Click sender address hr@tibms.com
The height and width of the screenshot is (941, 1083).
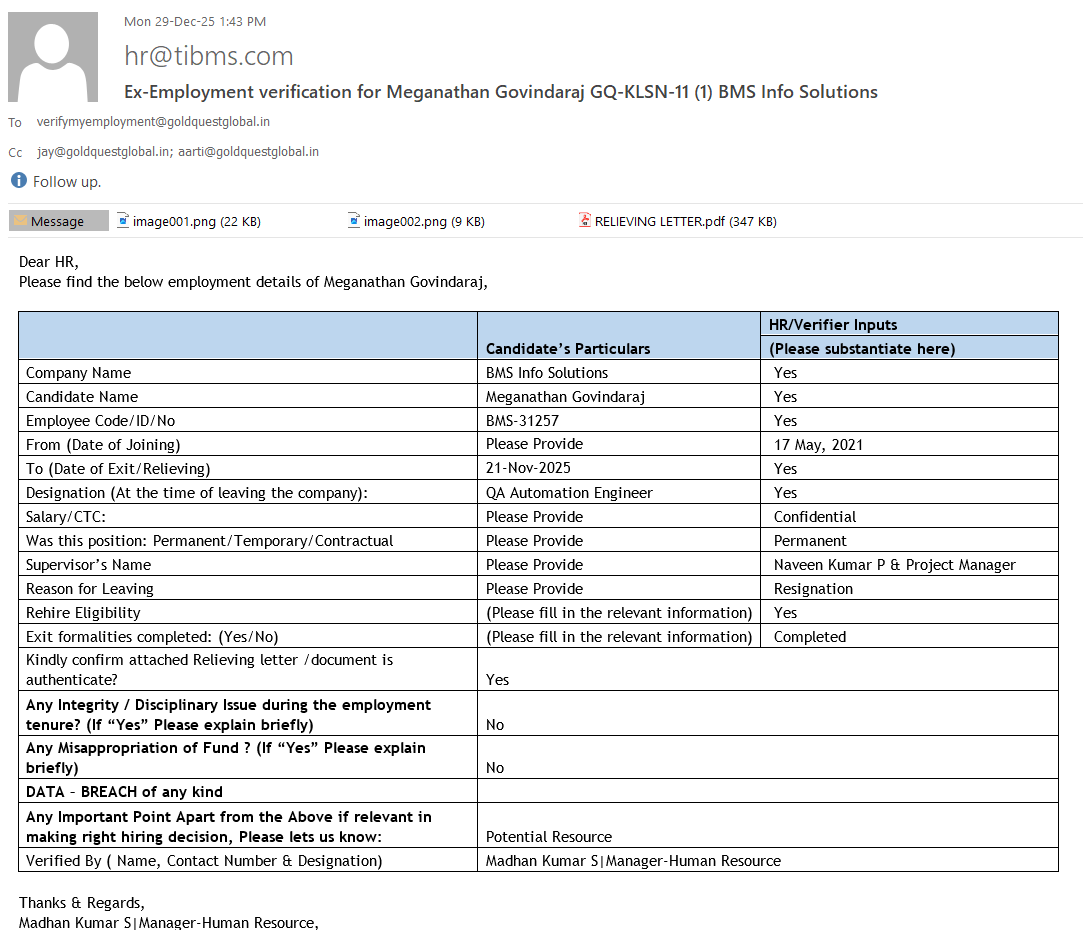click(208, 56)
